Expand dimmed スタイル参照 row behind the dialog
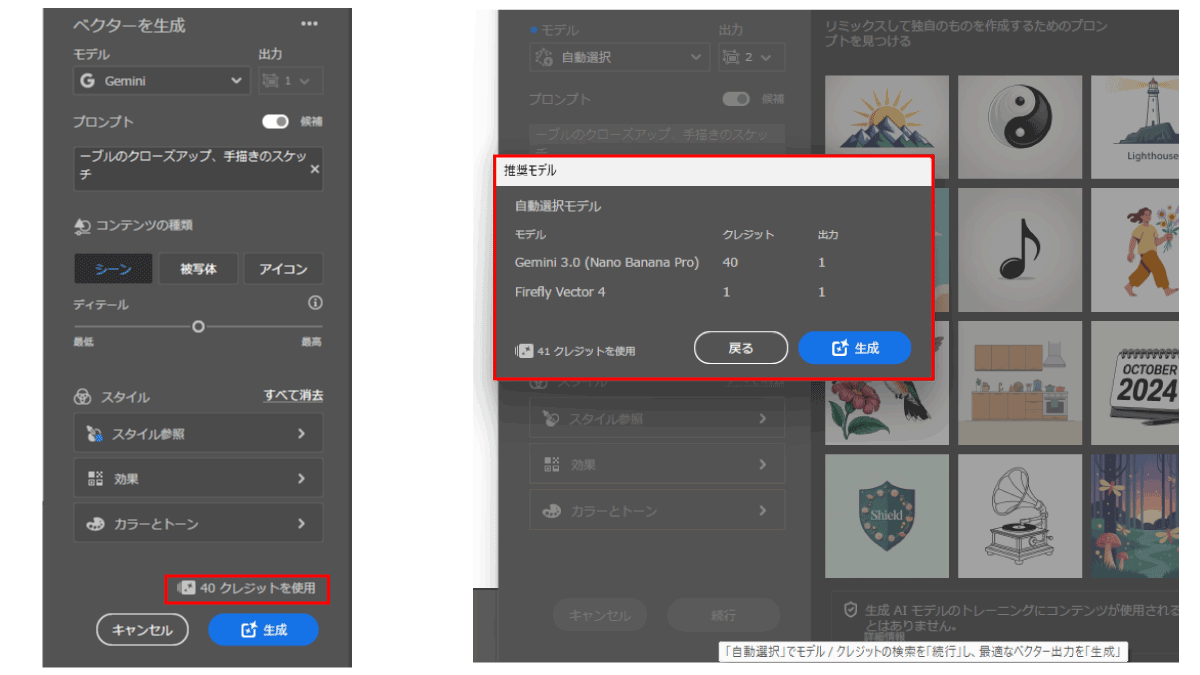The image size is (1200, 675). (x=657, y=419)
